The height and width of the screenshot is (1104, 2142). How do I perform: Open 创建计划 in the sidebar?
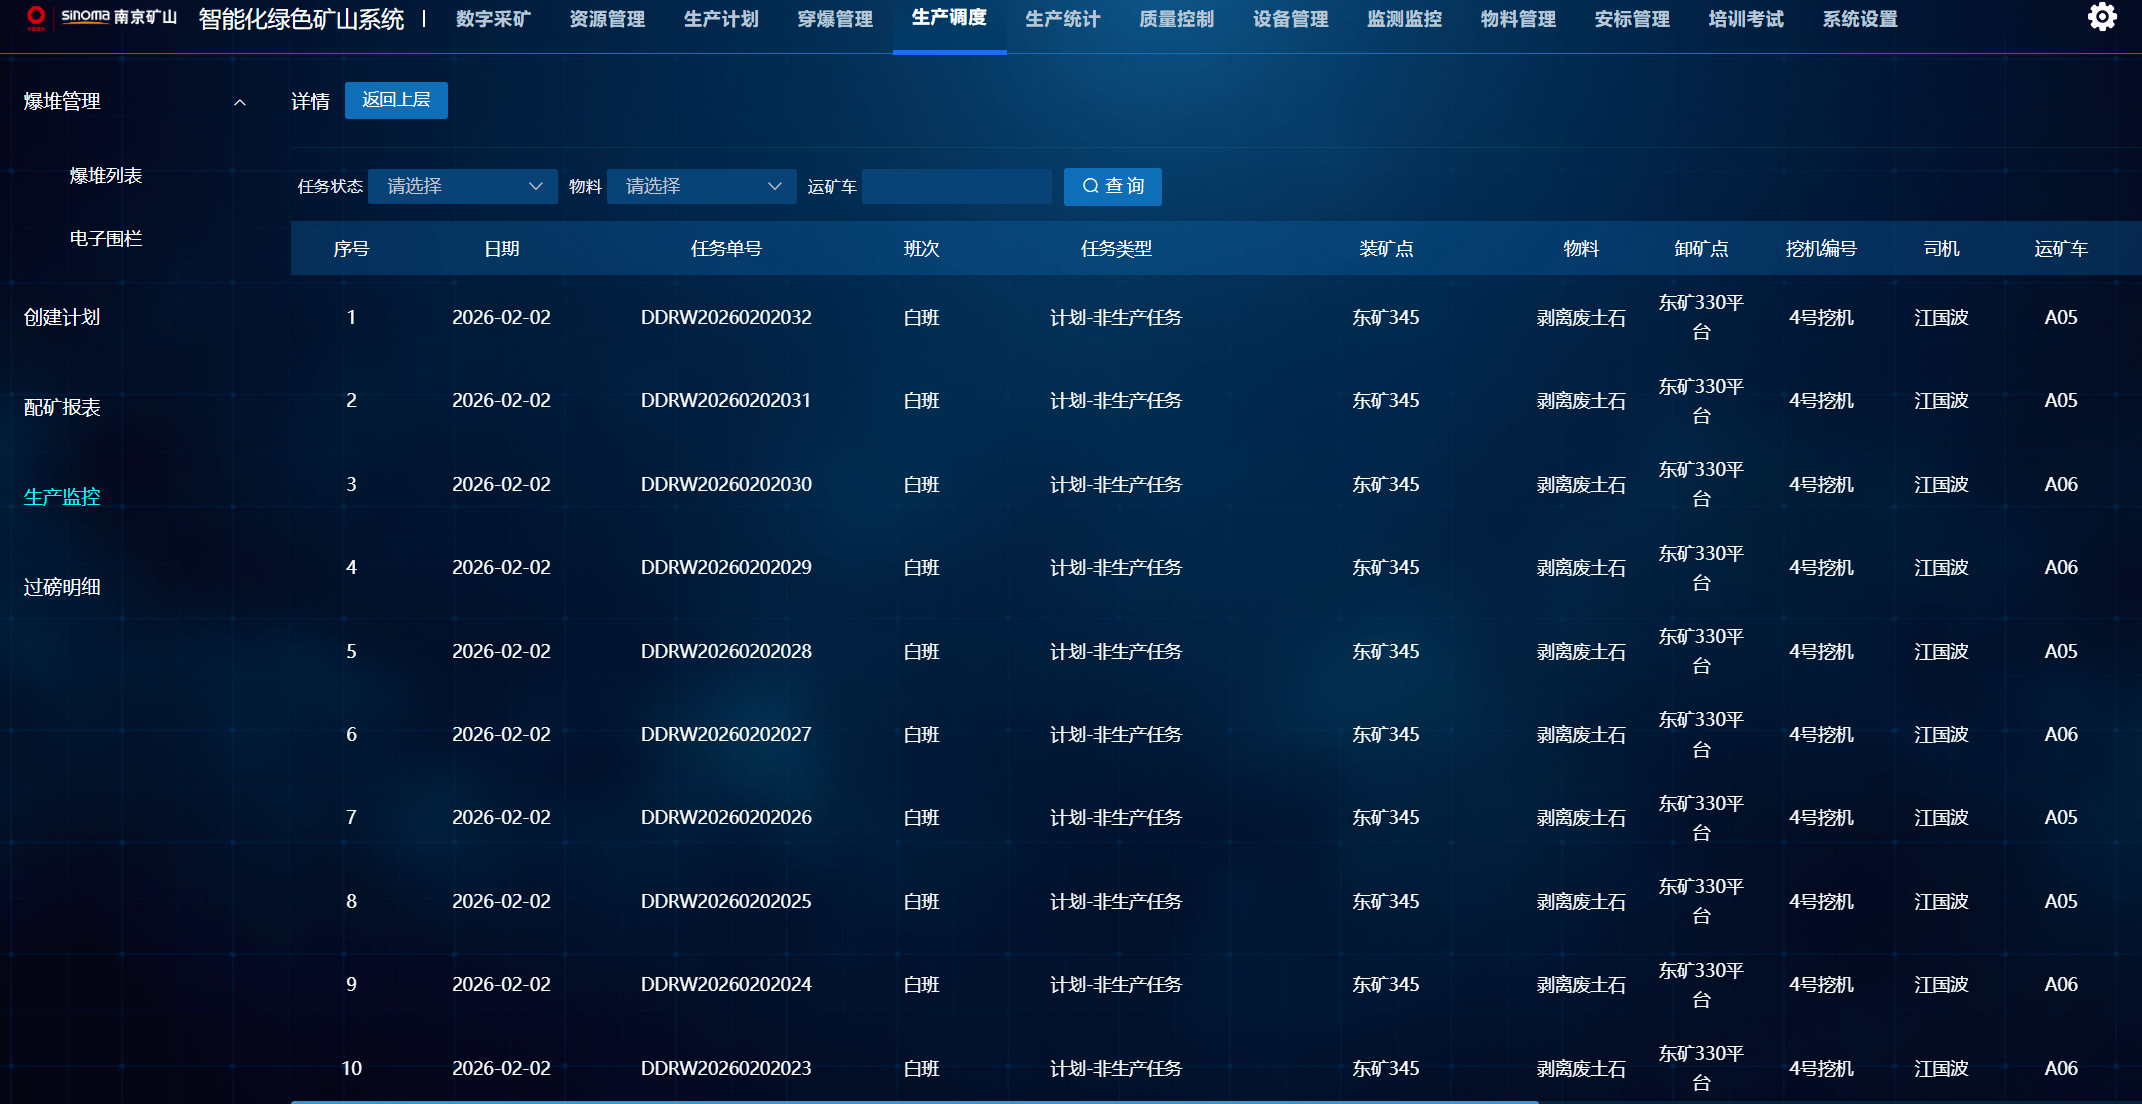point(62,318)
